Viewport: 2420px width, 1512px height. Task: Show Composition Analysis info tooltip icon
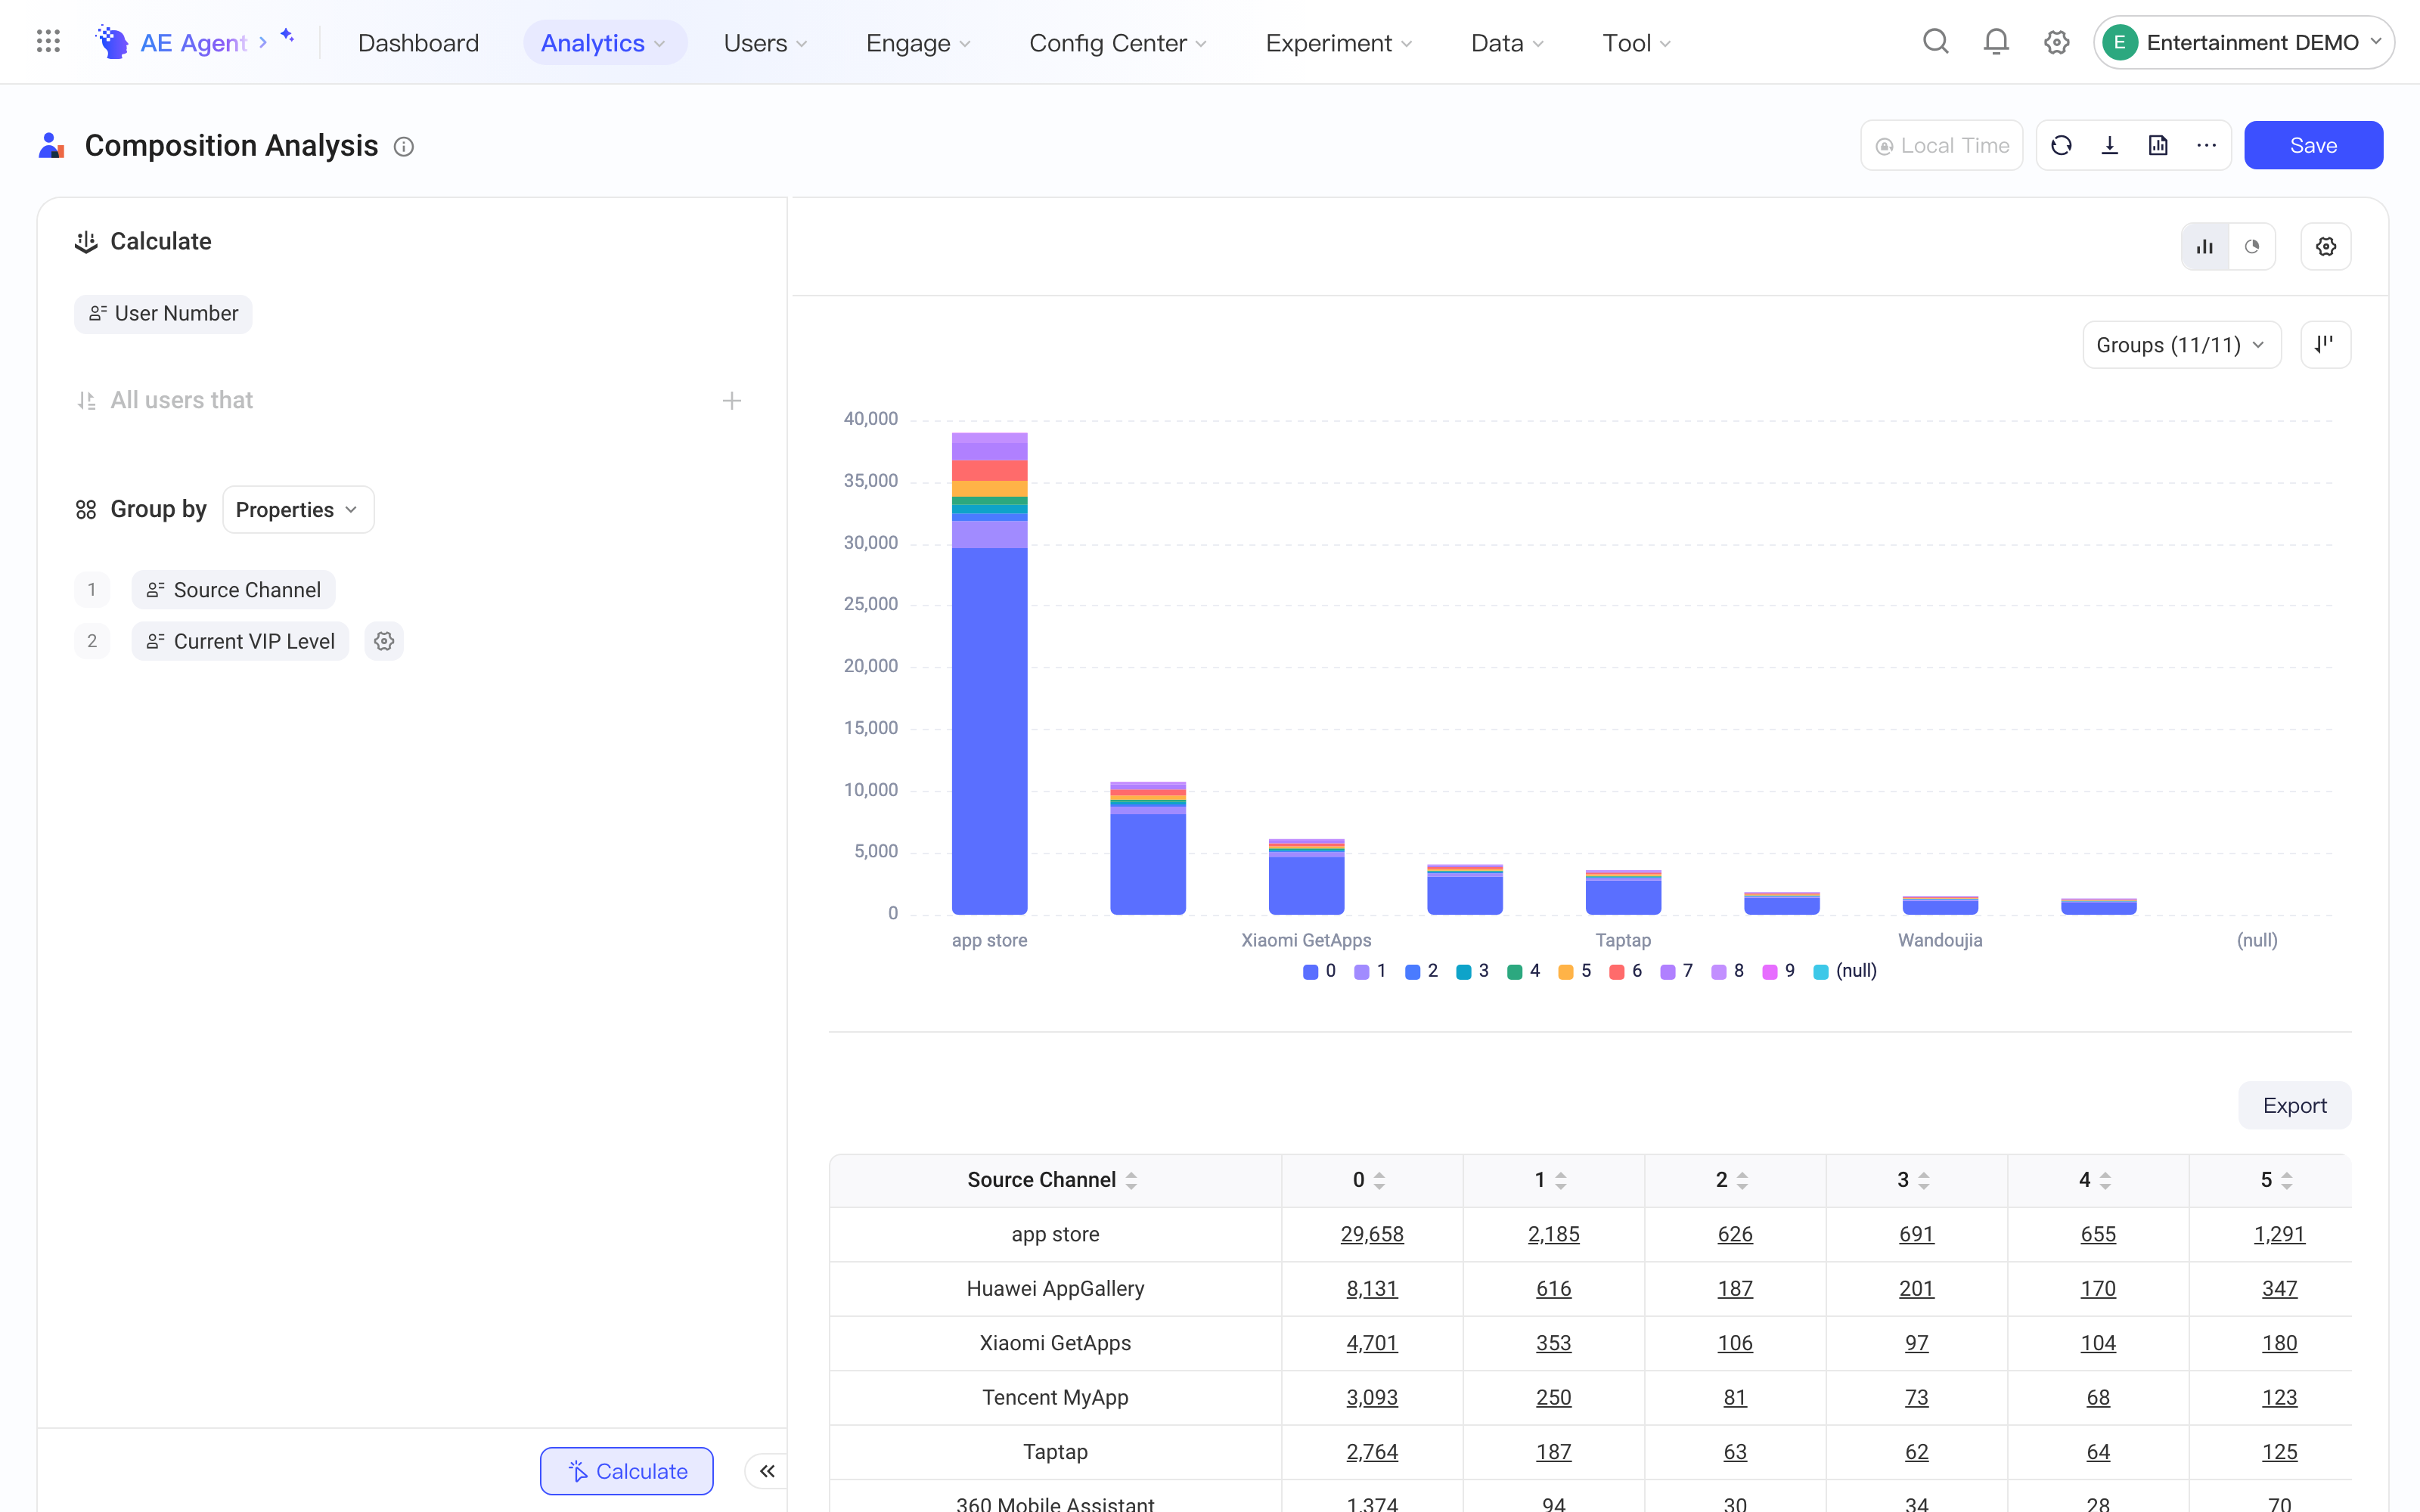(x=404, y=147)
